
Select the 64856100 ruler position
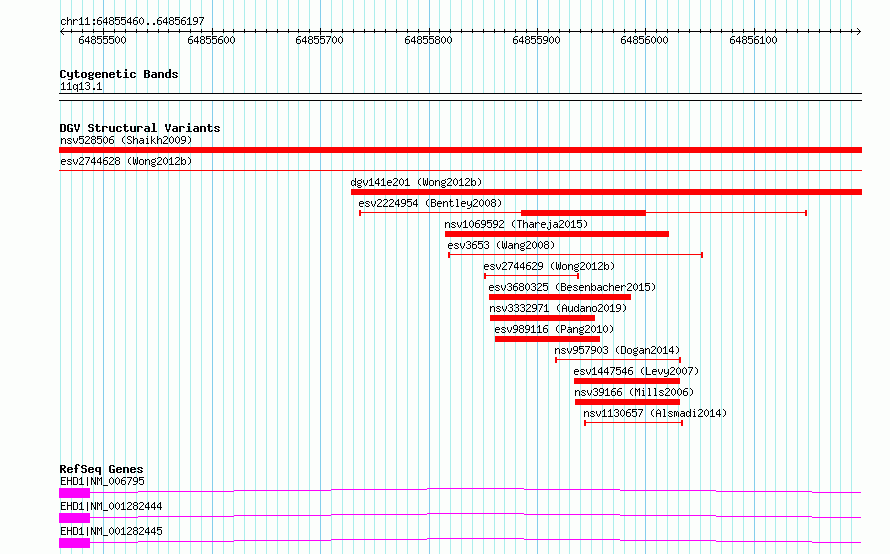pyautogui.click(x=754, y=40)
